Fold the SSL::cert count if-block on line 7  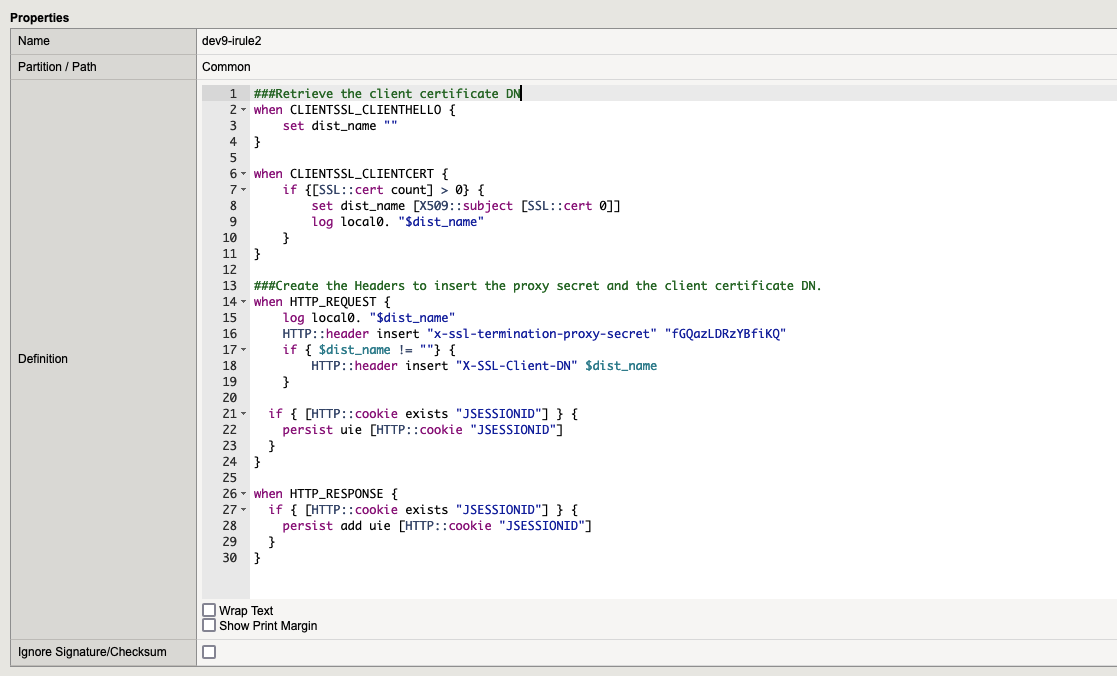point(243,190)
